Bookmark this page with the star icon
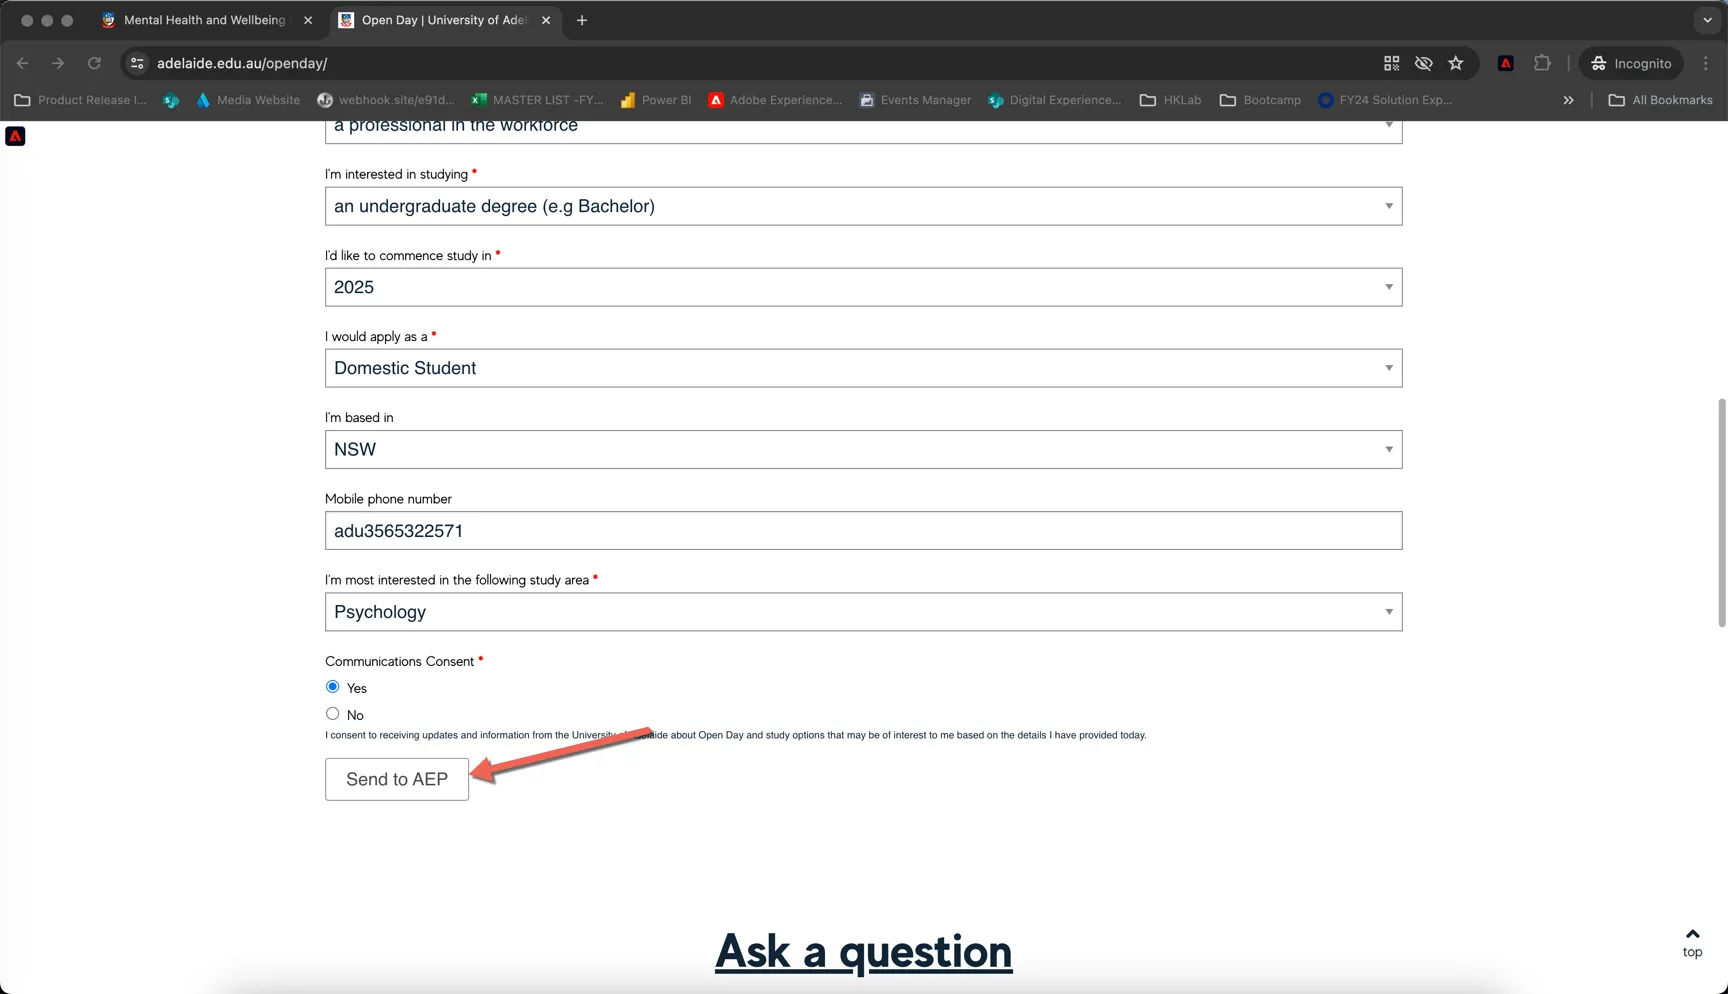 1456,63
